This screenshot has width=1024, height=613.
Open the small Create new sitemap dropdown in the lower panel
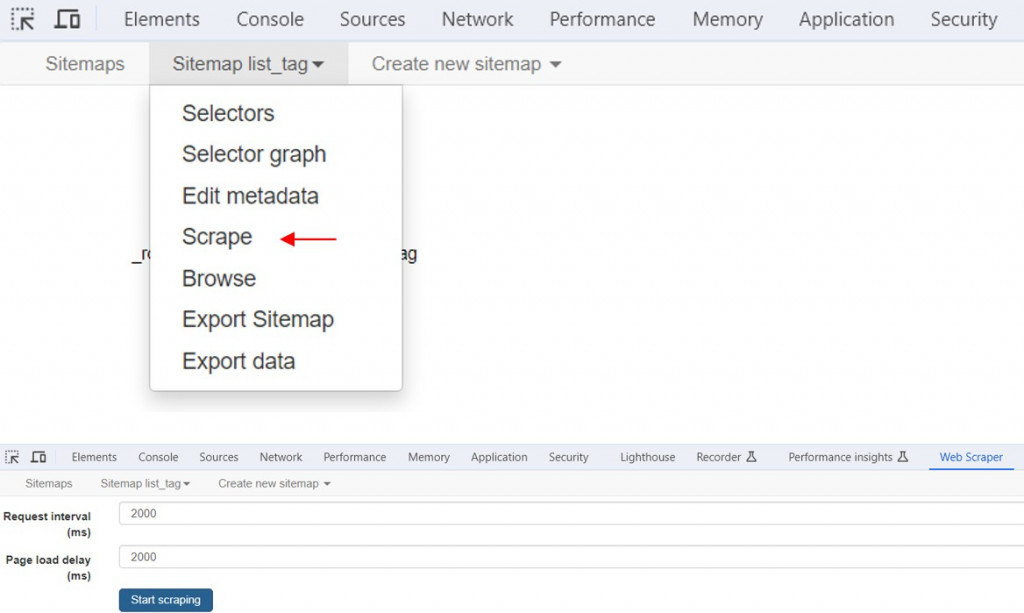tap(274, 484)
